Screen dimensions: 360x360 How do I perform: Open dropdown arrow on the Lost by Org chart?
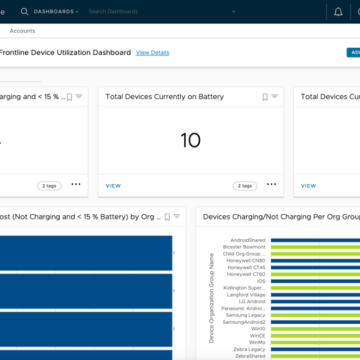point(177,216)
